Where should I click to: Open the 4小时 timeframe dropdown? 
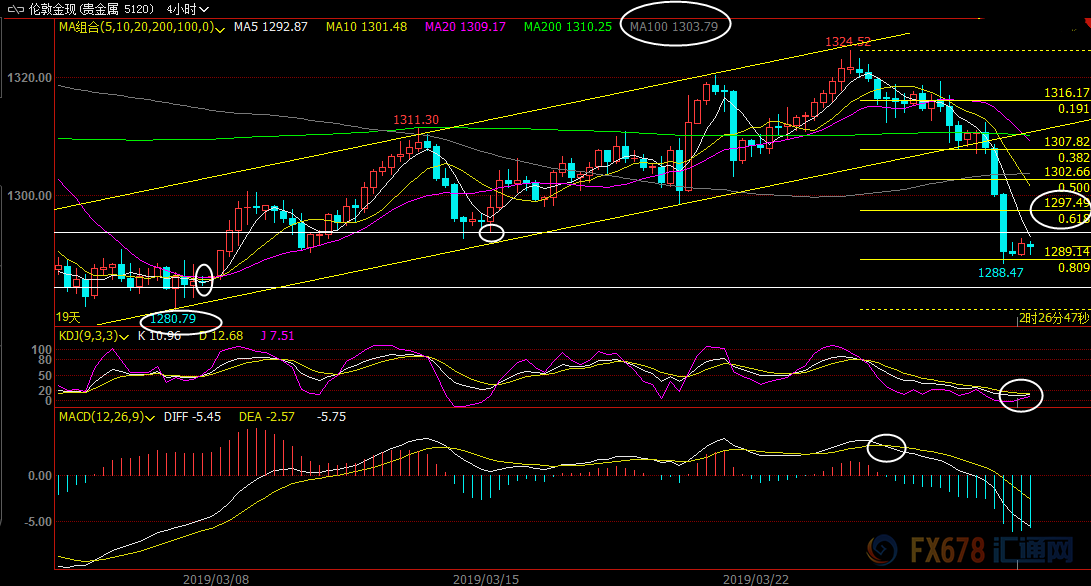tap(188, 10)
